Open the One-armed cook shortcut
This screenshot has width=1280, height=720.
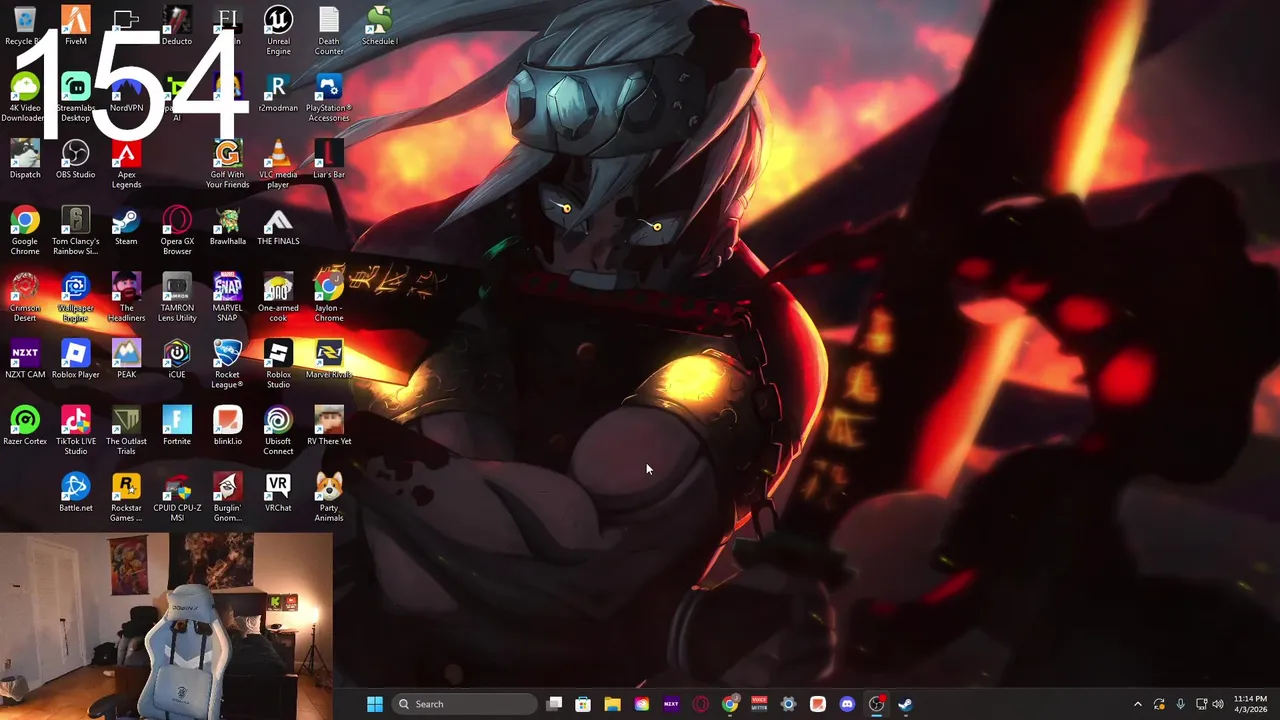[278, 298]
